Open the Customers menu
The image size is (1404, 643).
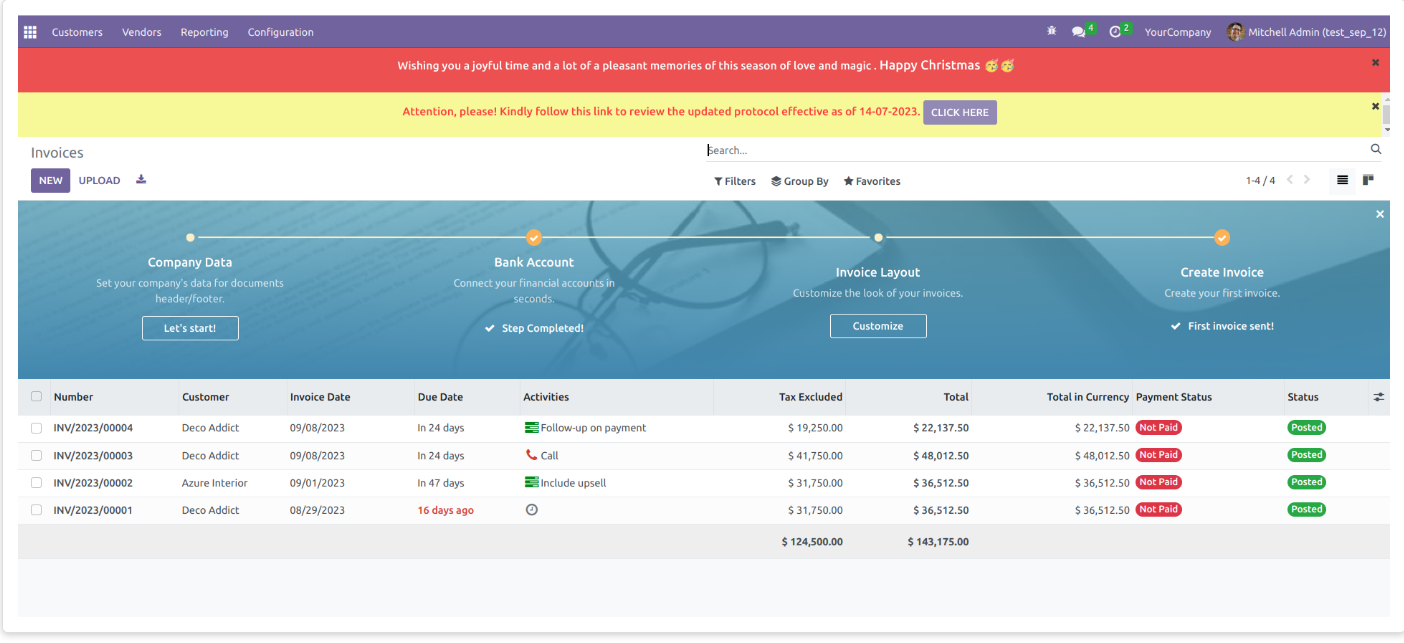click(x=77, y=32)
